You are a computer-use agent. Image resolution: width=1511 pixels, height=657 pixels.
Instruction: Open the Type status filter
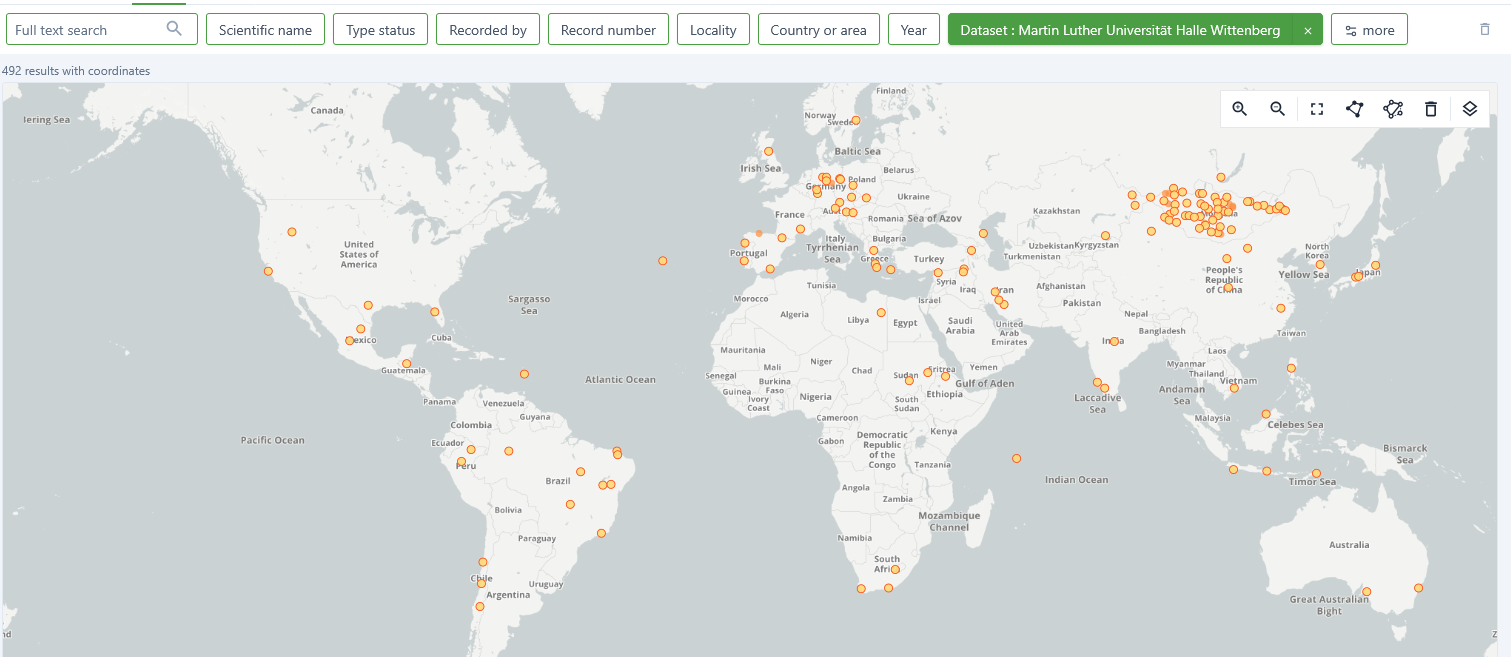click(x=380, y=30)
